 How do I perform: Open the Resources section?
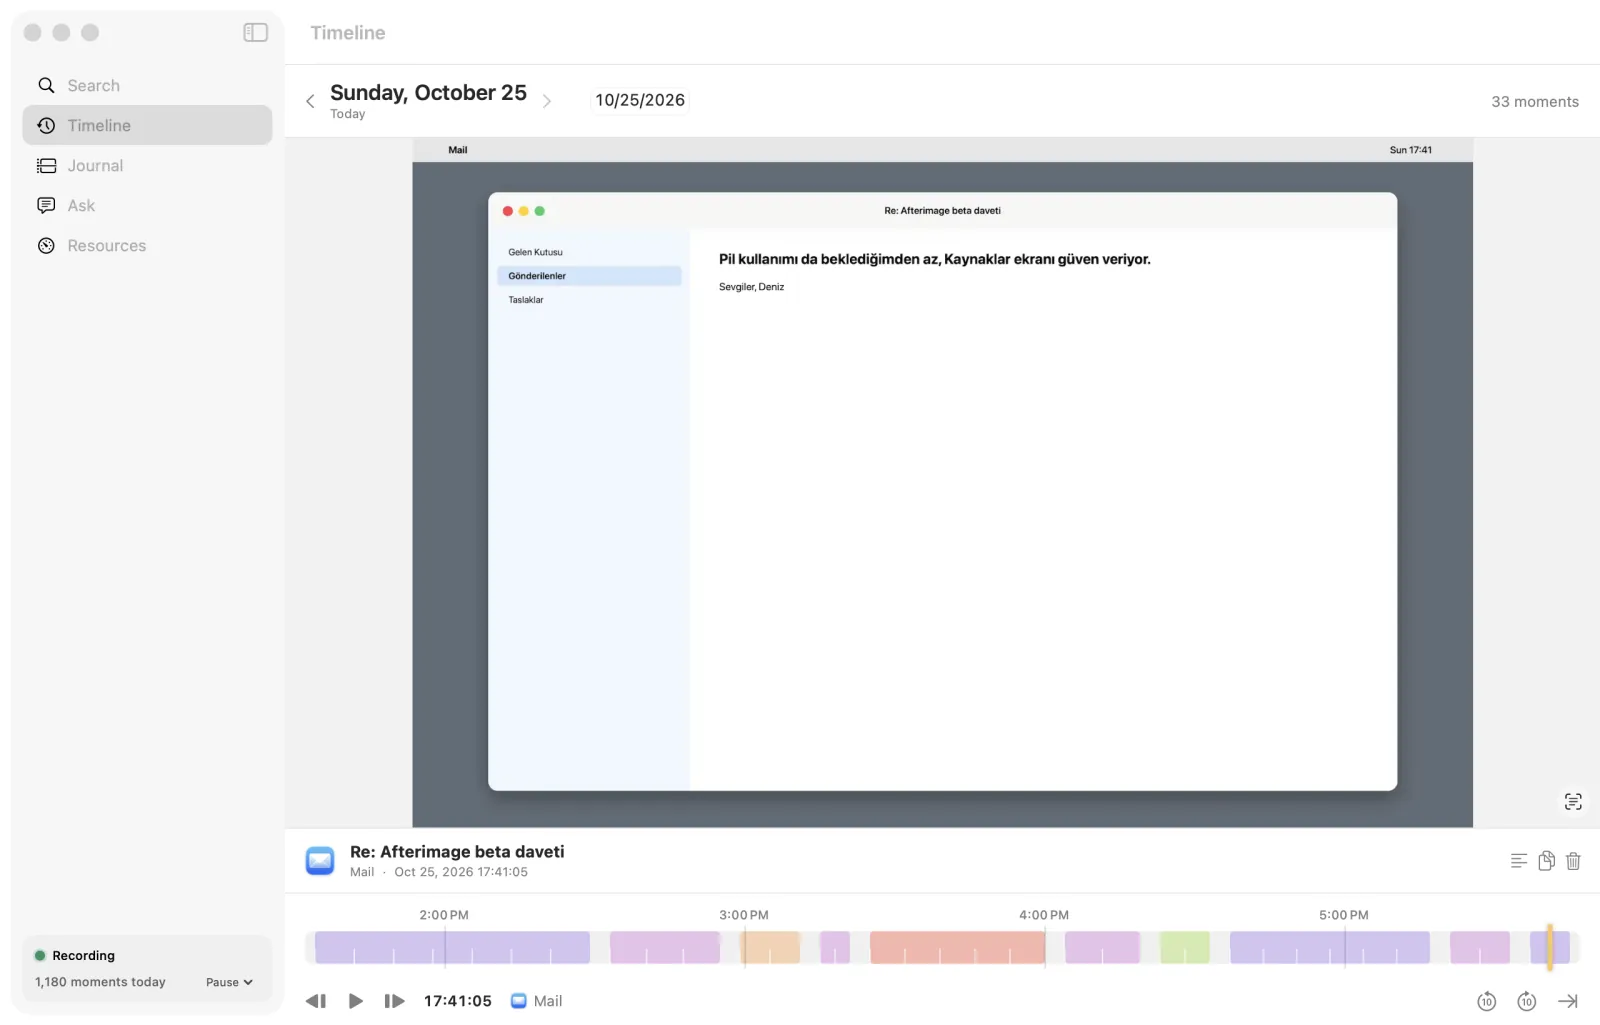147,246
